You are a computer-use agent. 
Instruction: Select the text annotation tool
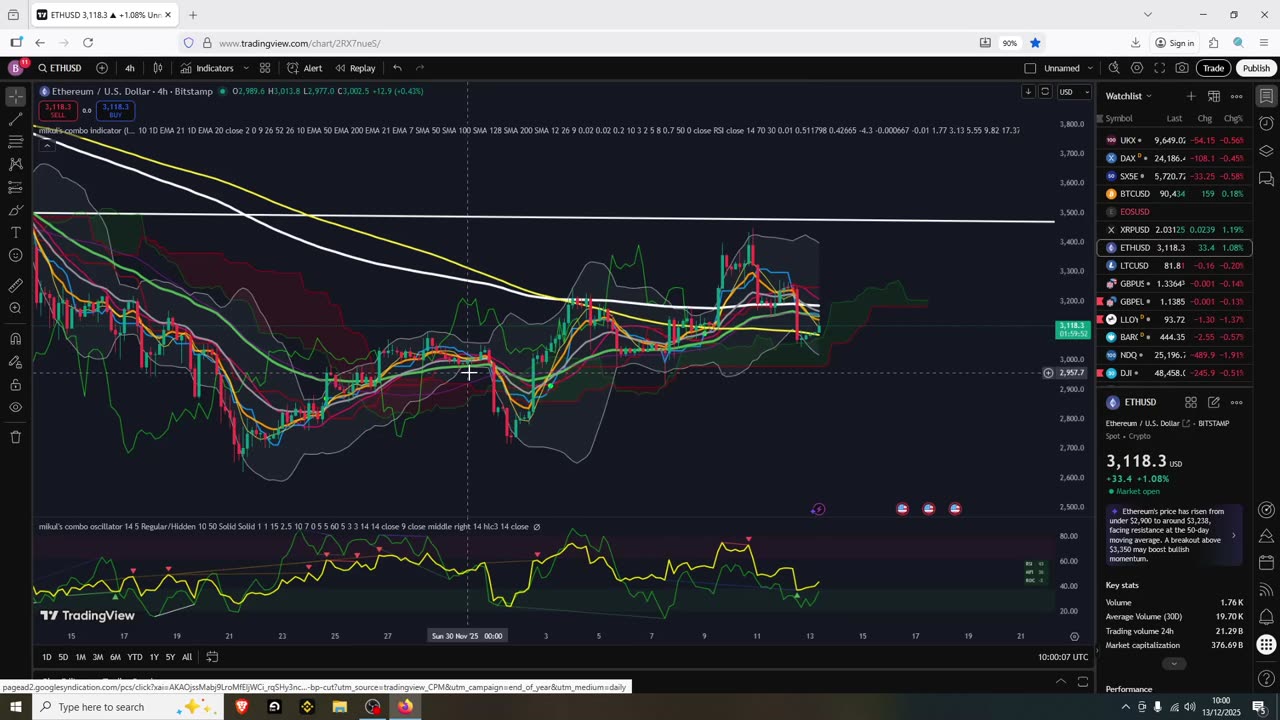[15, 233]
